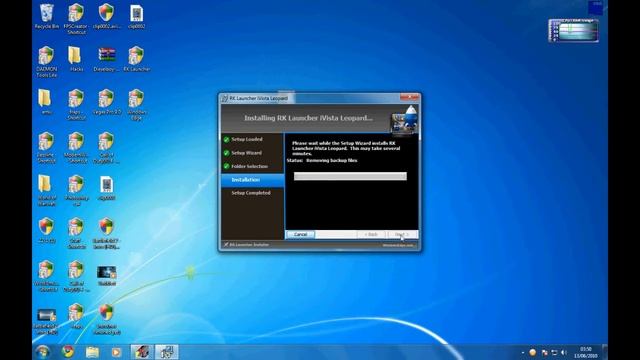Click the installation progress bar
Viewport: 640px width, 360px height.
tap(350, 176)
